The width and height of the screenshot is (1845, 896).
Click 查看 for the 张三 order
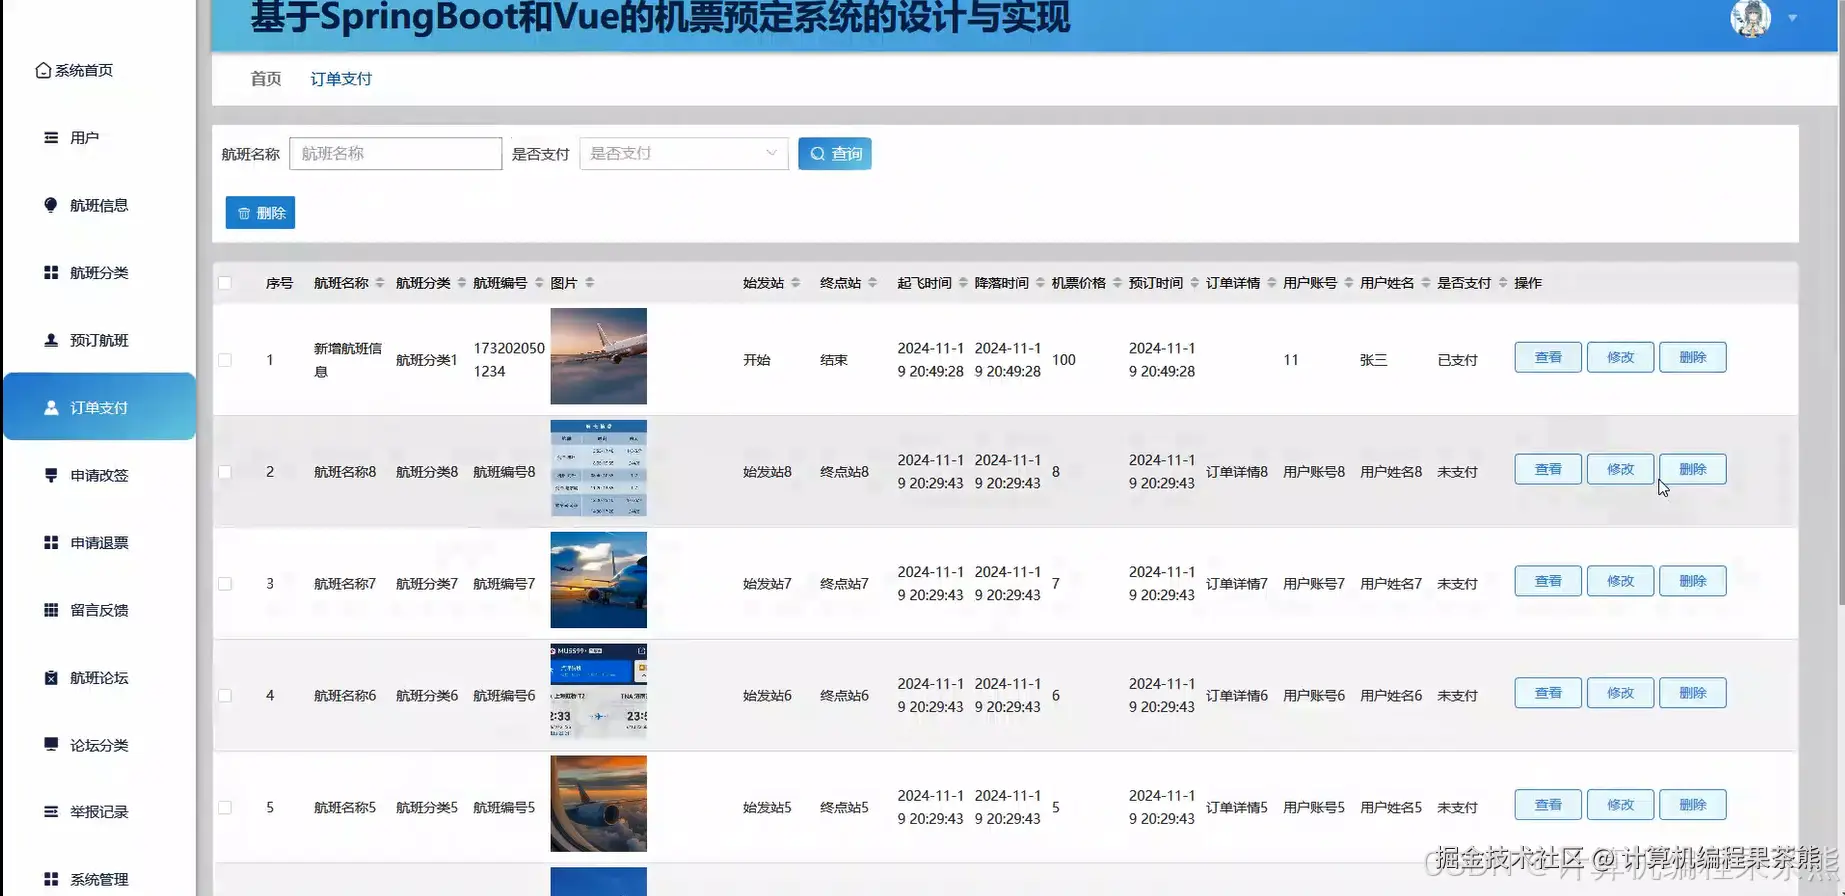1548,357
